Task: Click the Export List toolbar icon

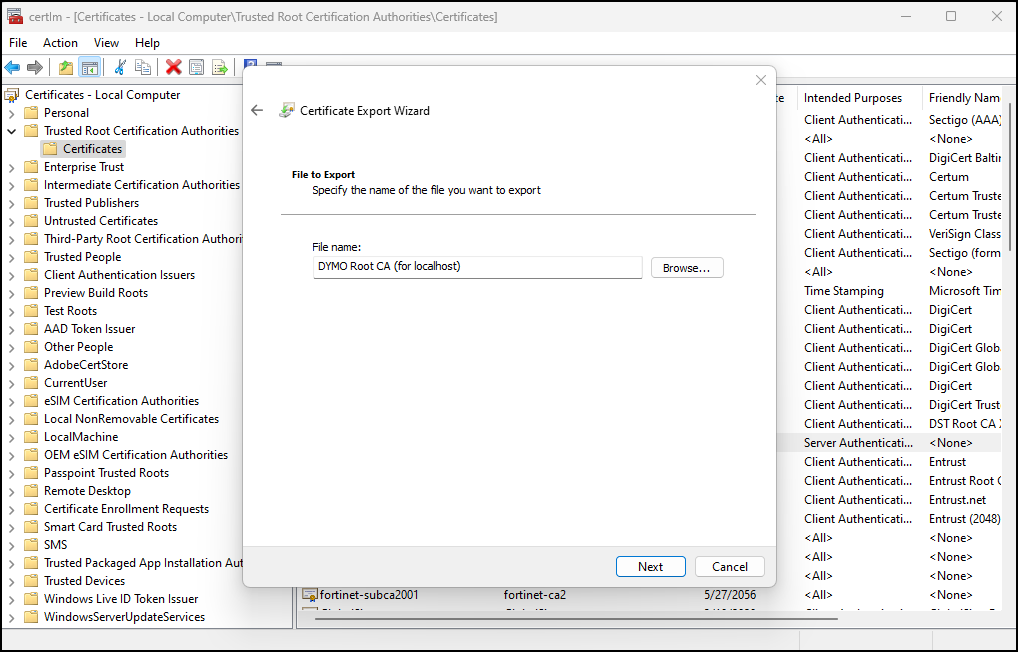Action: pos(220,67)
